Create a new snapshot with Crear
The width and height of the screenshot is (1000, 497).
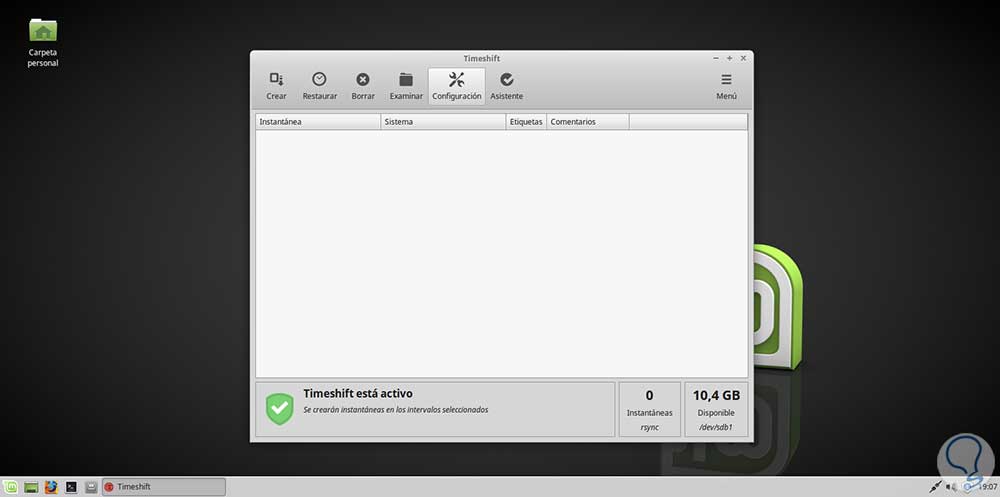point(276,86)
